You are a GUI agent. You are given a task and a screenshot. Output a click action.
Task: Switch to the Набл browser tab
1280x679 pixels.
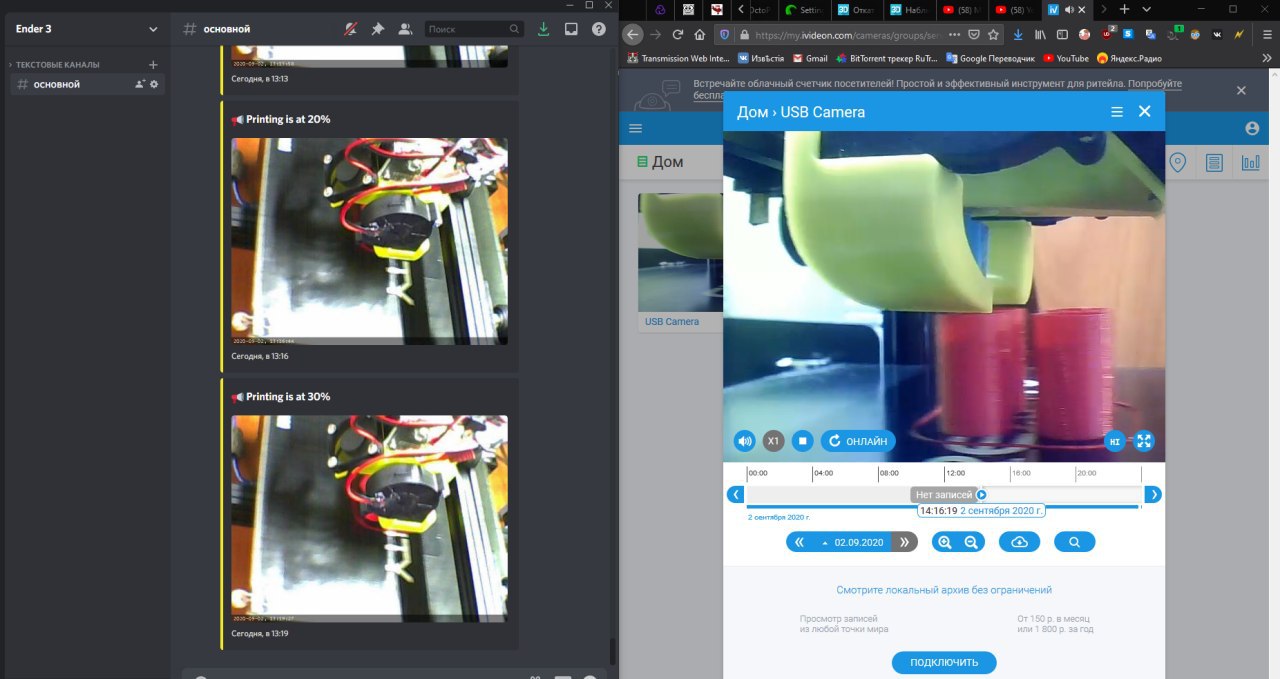point(910,10)
